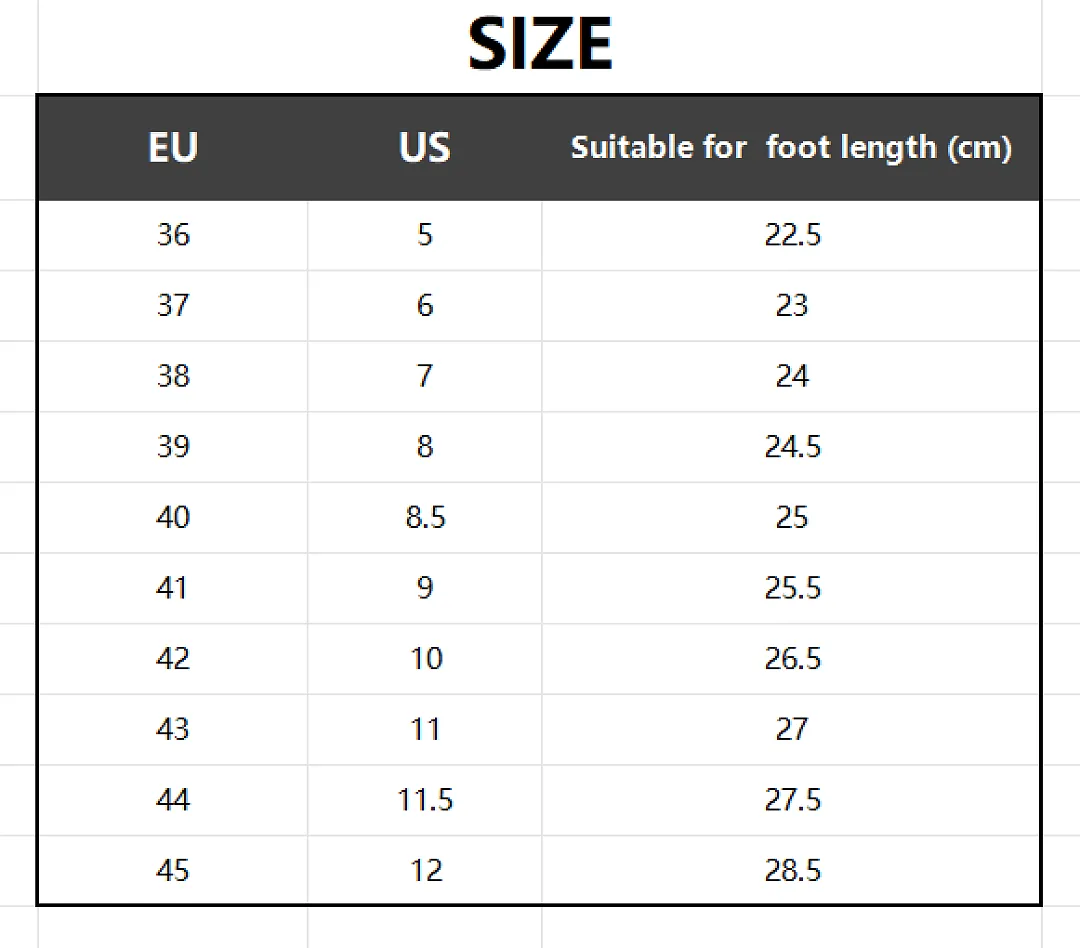
Task: Select the US column header
Action: coord(425,147)
